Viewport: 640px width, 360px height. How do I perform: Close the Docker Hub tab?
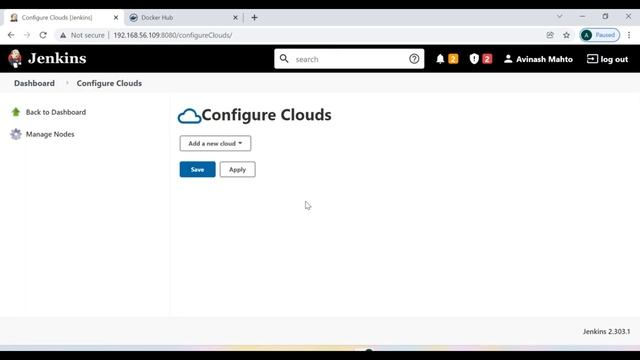click(x=236, y=18)
